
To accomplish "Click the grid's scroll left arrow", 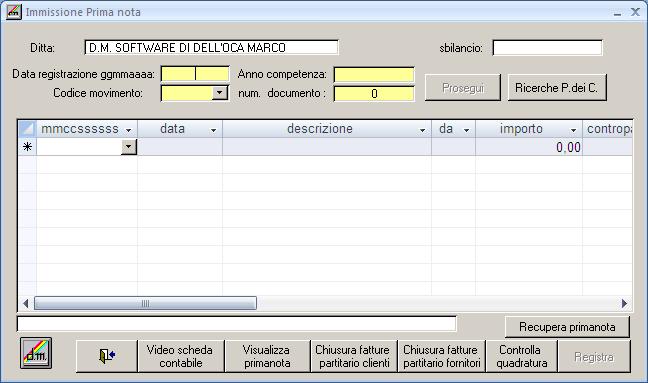I will (26, 303).
